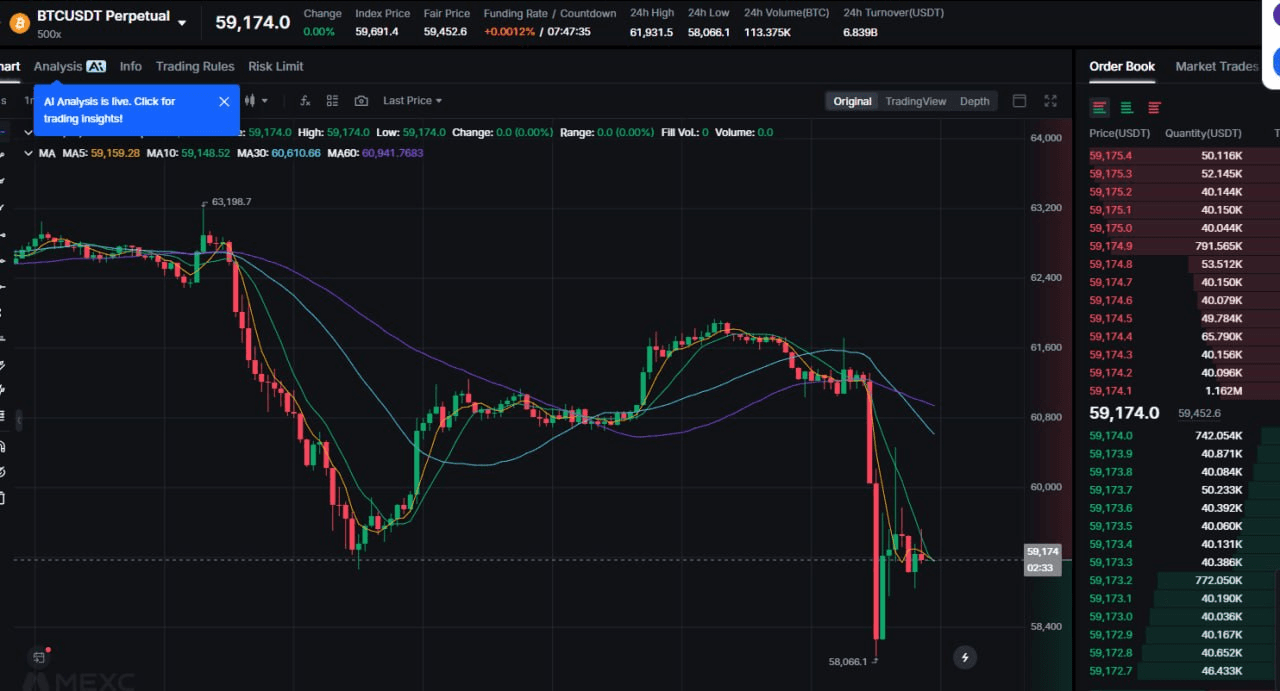Show only buy orders in order book
The image size is (1280, 691).
point(1127,108)
